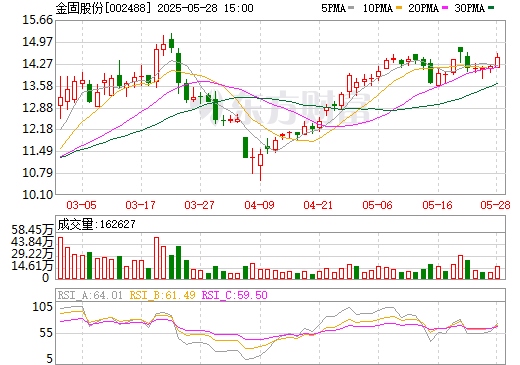Click the timestamp 2025-05-28 15:00

(x=205, y=8)
